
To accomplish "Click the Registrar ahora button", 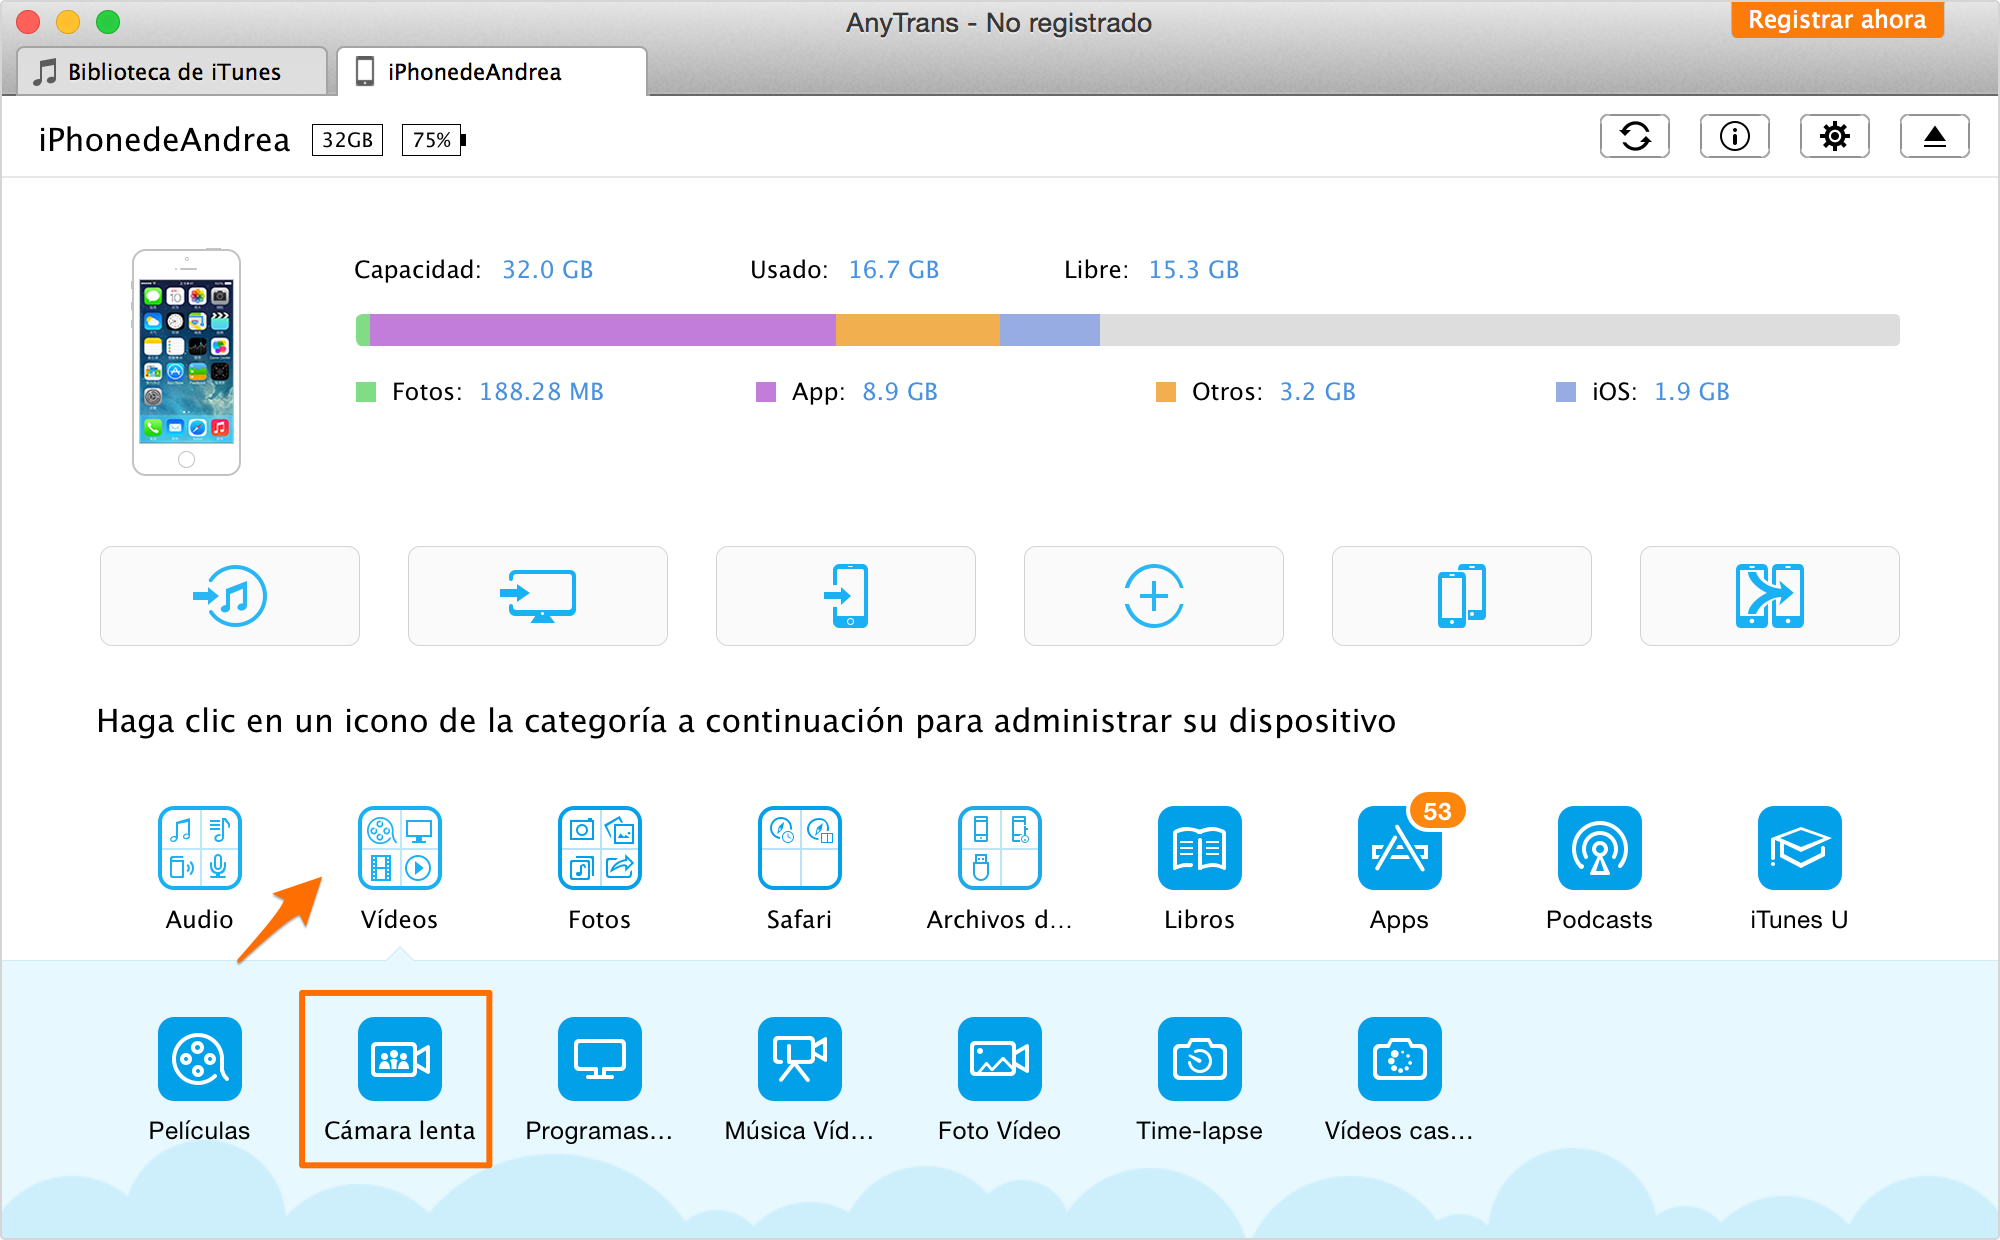I will (1837, 20).
